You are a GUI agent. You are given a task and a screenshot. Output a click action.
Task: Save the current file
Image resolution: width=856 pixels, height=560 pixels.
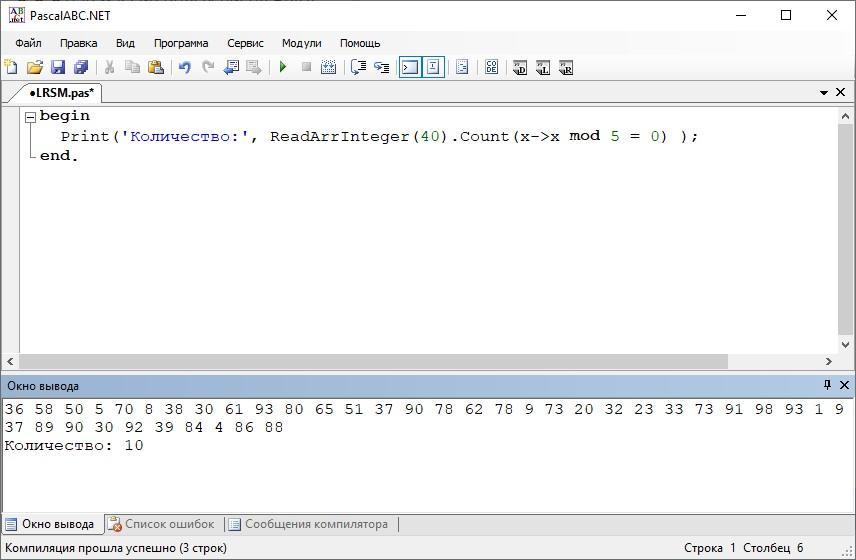(57, 67)
